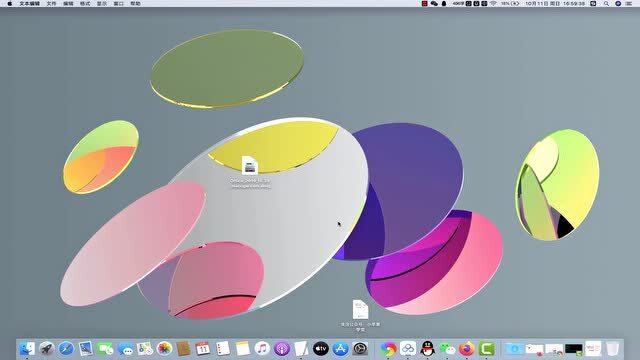This screenshot has width=640, height=360.
Task: Open Maps icon in the Dock
Action: pos(144,349)
